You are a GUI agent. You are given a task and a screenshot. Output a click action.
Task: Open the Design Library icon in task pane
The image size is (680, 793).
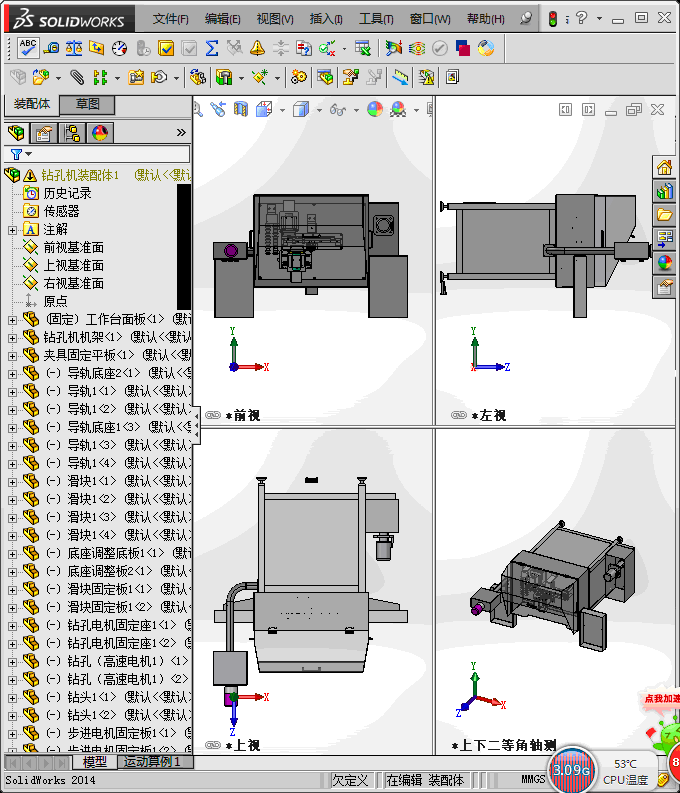click(x=664, y=191)
